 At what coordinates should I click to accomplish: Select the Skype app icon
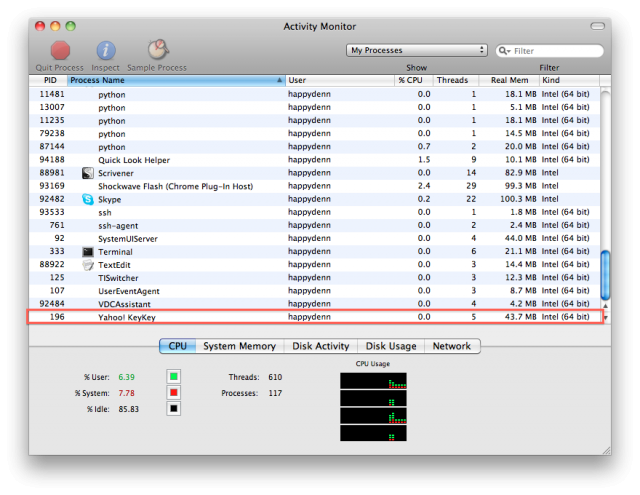[88, 199]
